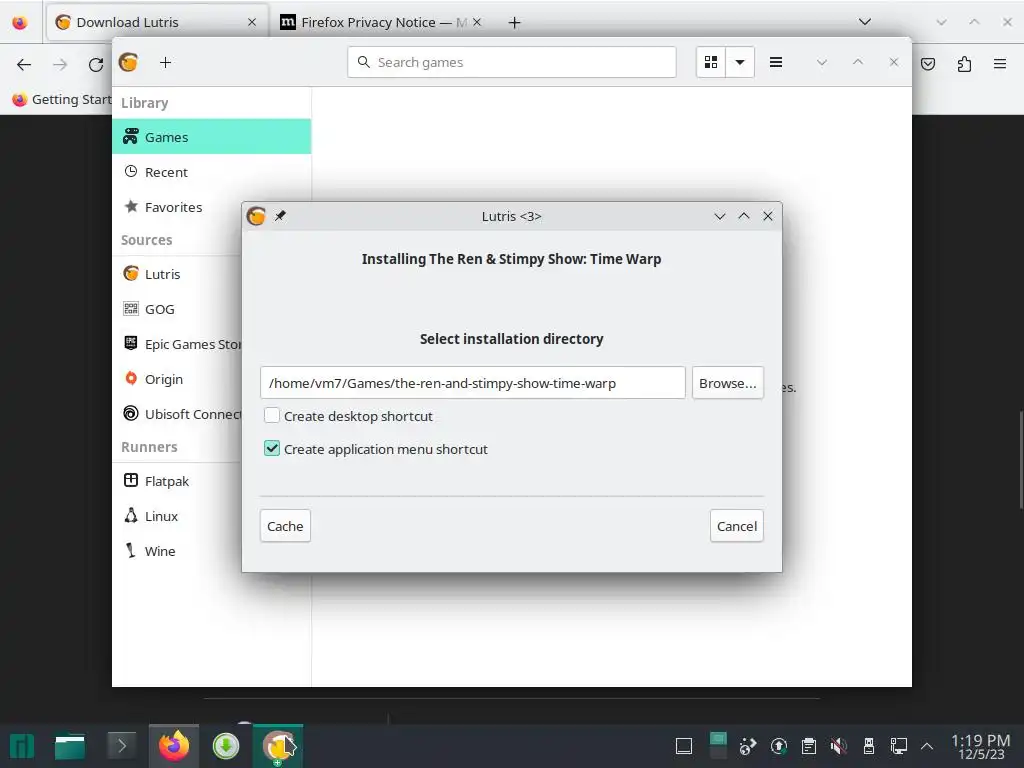The width and height of the screenshot is (1024, 768).
Task: Open Favorites in the sidebar
Action: pos(176,207)
